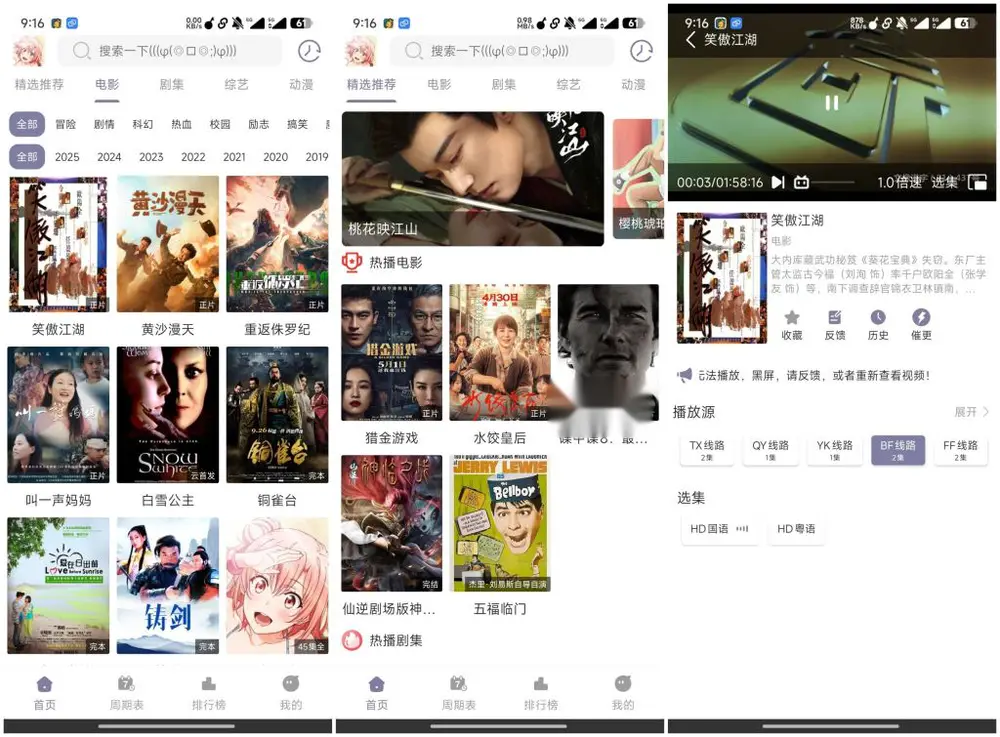Play the HD国语 episode
This screenshot has height=737, width=1000.
click(x=719, y=529)
